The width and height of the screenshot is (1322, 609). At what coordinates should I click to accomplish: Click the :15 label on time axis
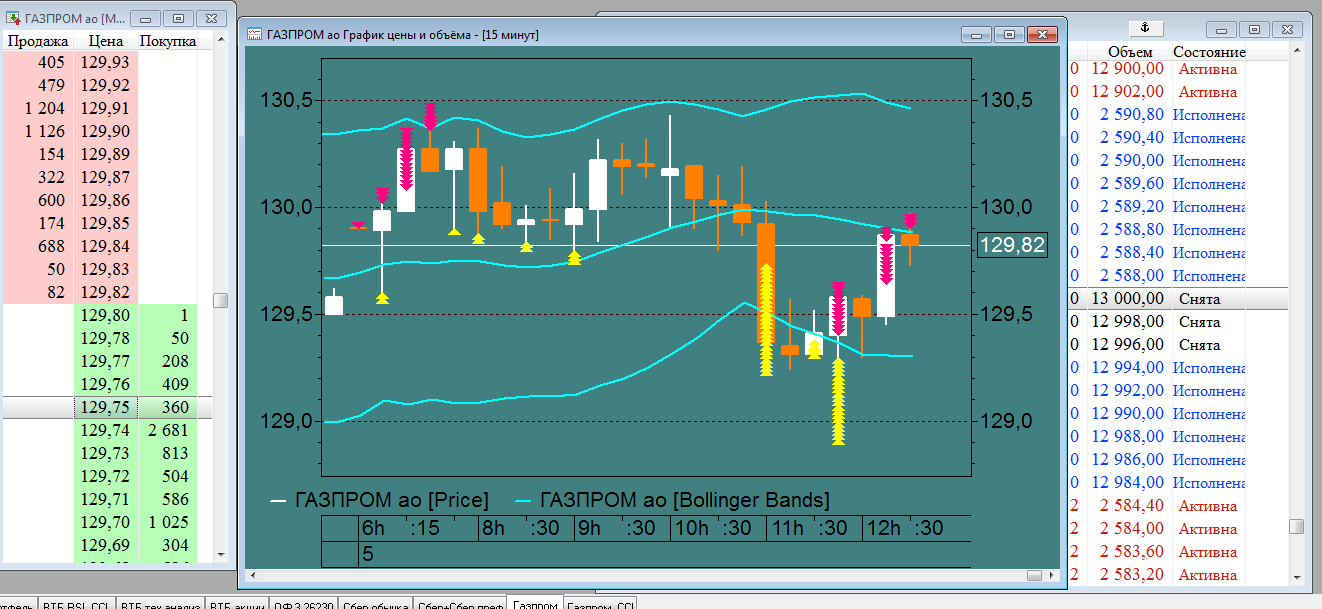tap(425, 528)
